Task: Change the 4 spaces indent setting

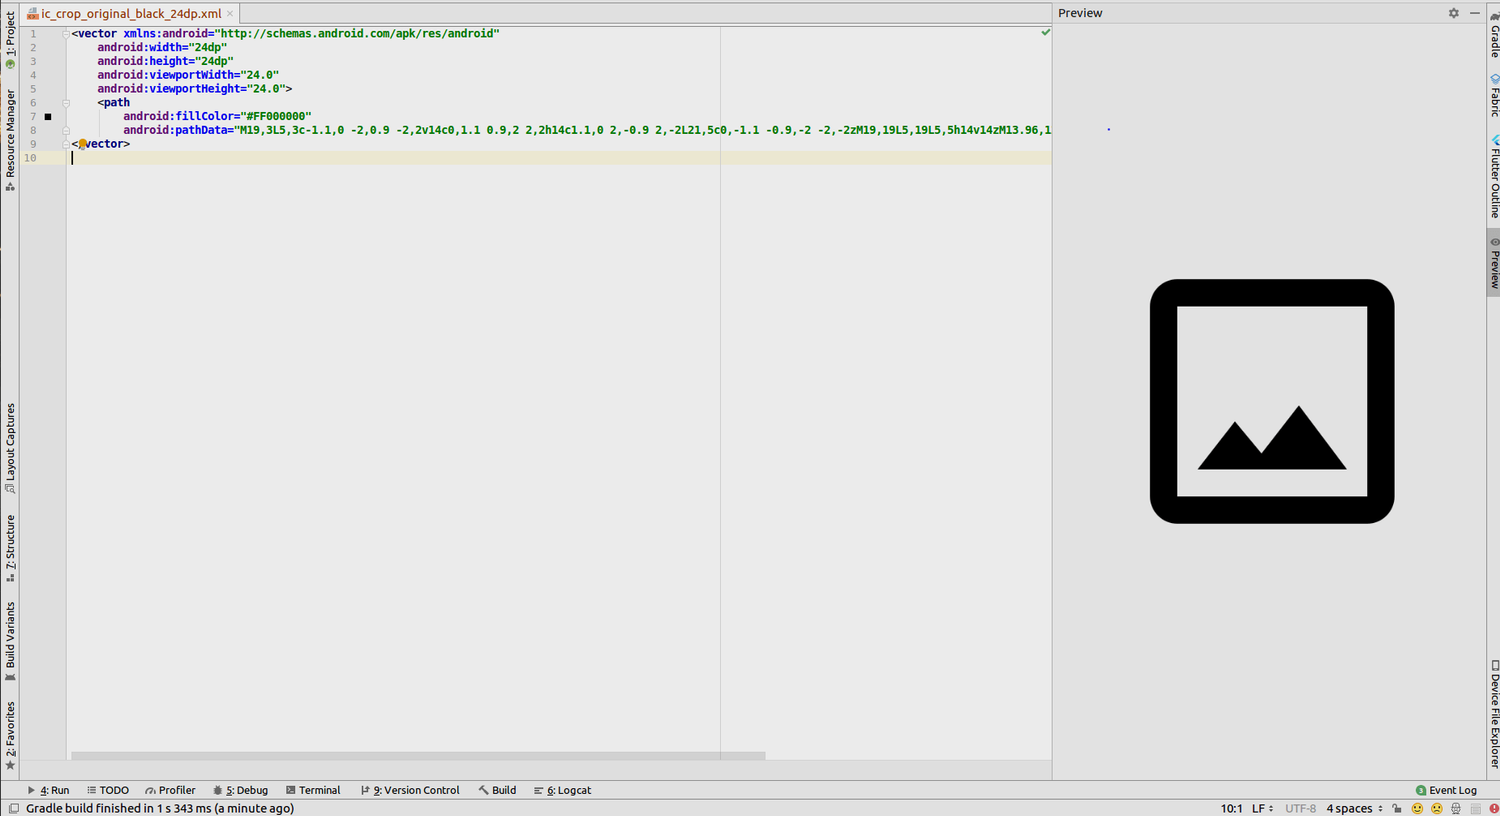Action: (1355, 808)
